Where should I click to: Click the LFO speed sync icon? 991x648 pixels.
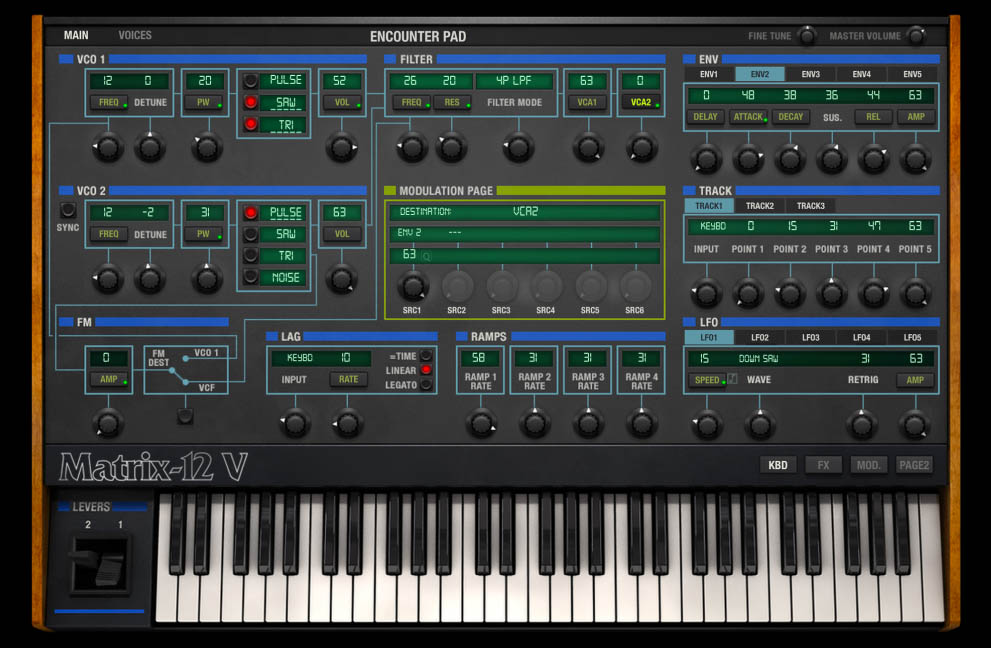(733, 379)
